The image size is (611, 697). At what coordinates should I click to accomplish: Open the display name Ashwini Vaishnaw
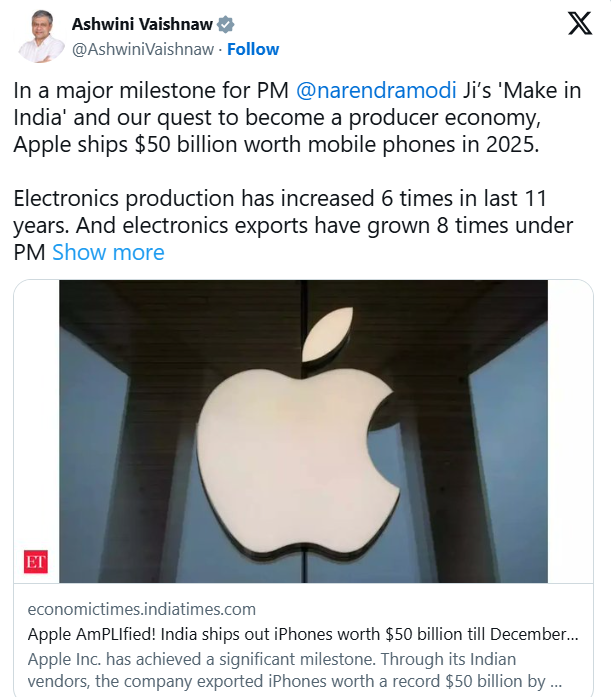coord(142,24)
